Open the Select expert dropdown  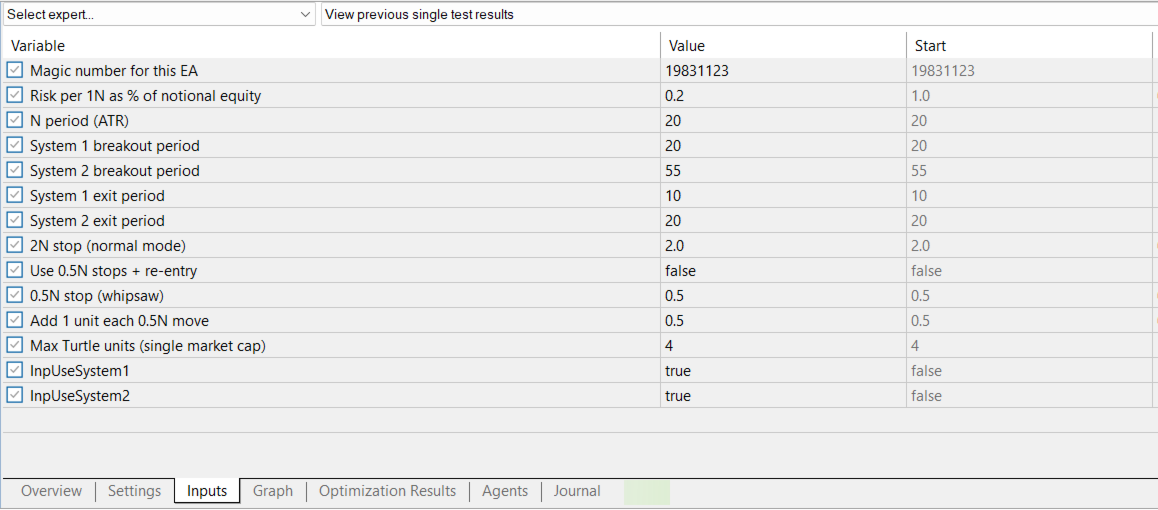click(159, 15)
